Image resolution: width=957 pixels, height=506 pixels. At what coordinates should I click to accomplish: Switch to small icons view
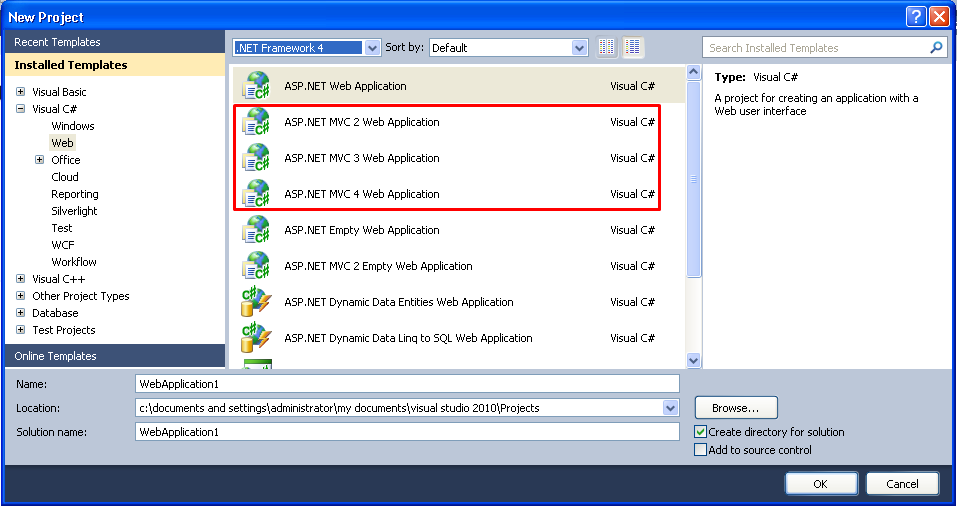pyautogui.click(x=606, y=48)
